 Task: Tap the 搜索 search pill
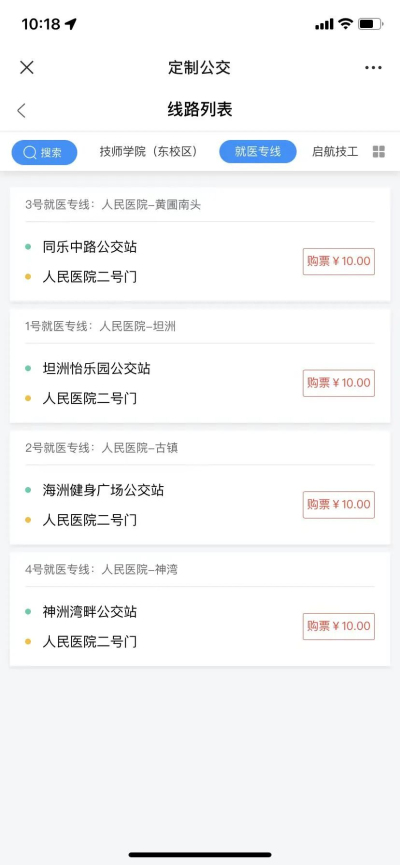(44, 152)
